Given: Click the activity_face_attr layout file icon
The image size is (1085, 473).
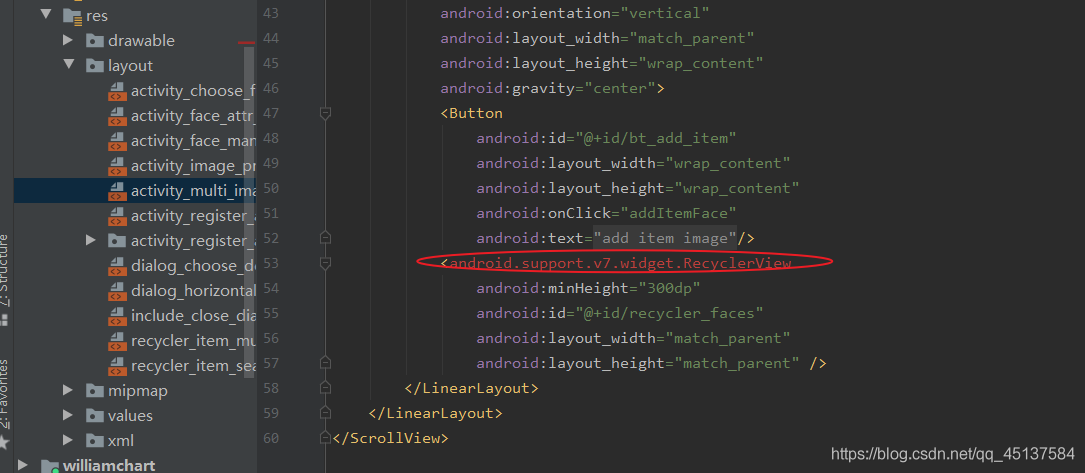Looking at the screenshot, I should pyautogui.click(x=117, y=116).
